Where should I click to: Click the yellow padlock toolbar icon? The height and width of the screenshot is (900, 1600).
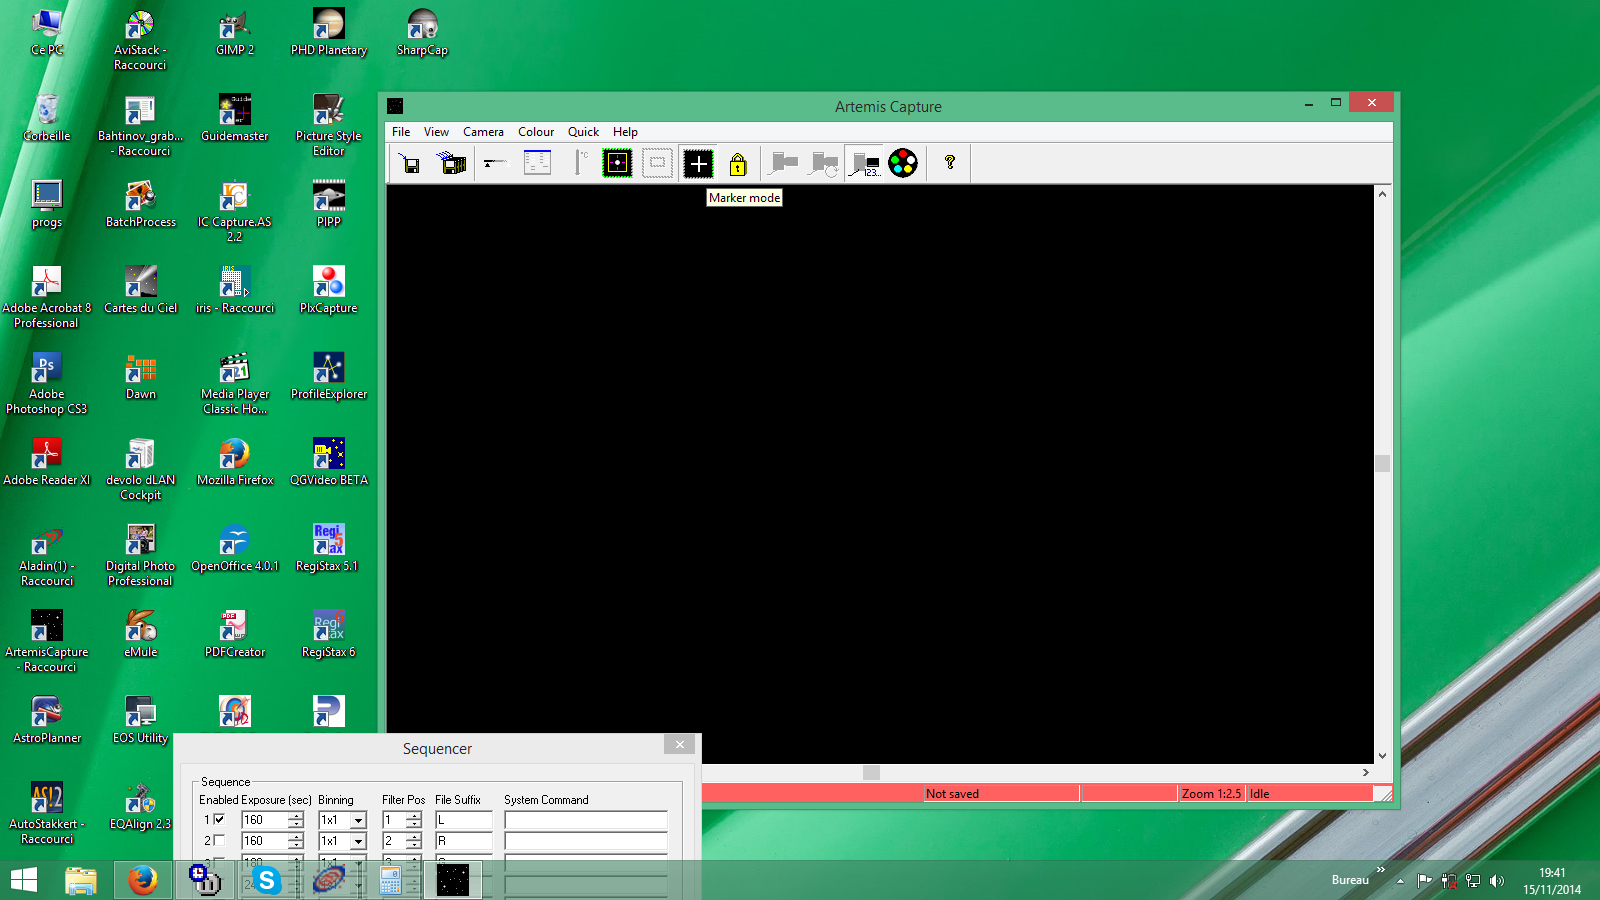tap(738, 163)
